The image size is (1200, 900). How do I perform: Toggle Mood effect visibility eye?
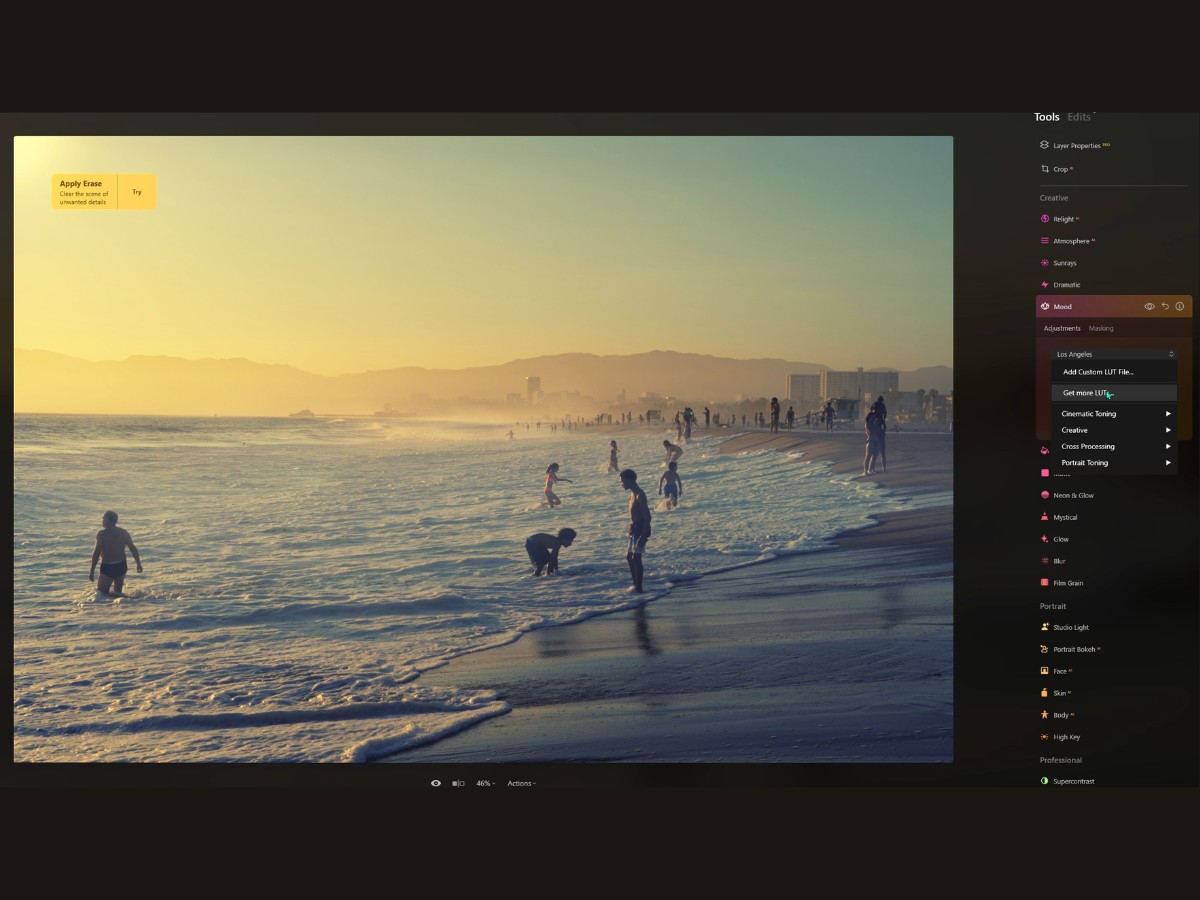(x=1150, y=307)
